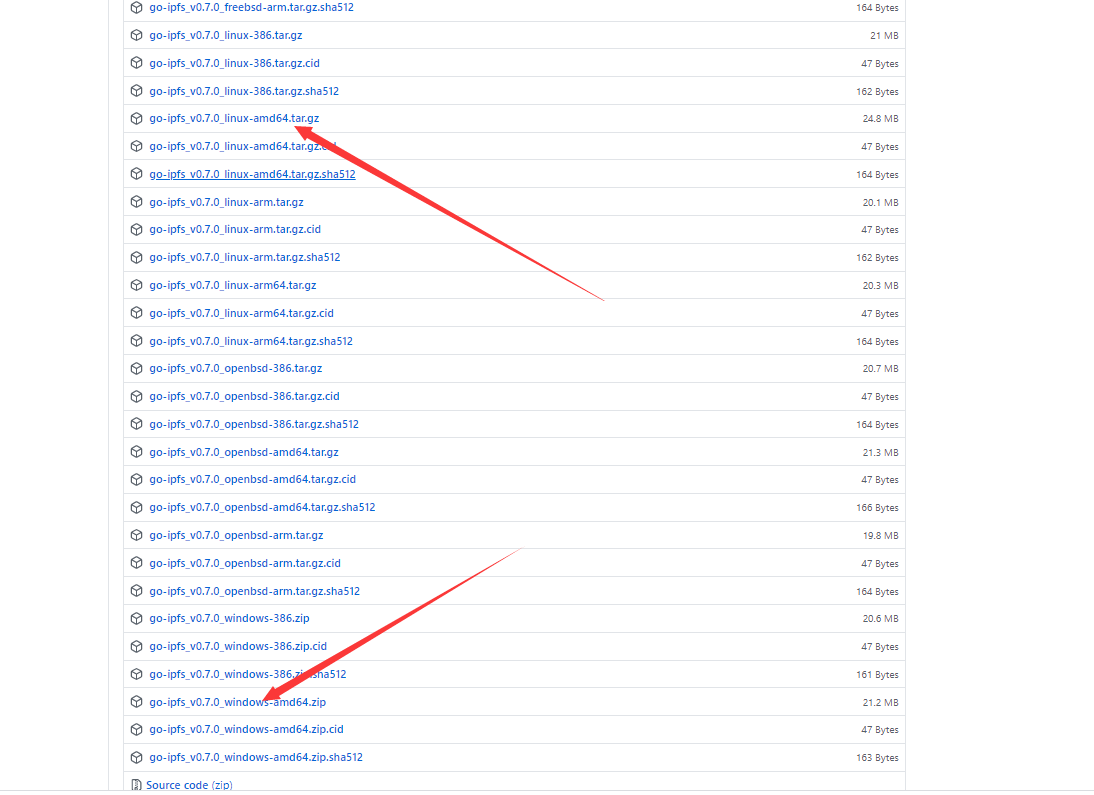Click package icon beside linux-386.tar.gz
This screenshot has width=1094, height=795.
(137, 35)
